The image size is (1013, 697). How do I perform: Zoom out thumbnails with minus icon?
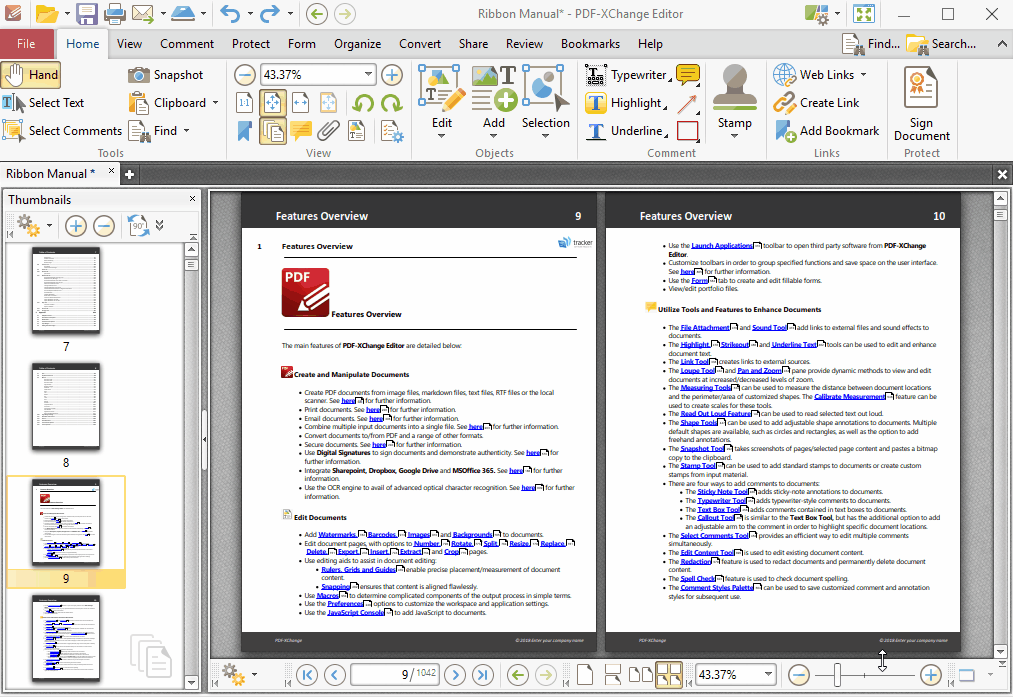[104, 225]
